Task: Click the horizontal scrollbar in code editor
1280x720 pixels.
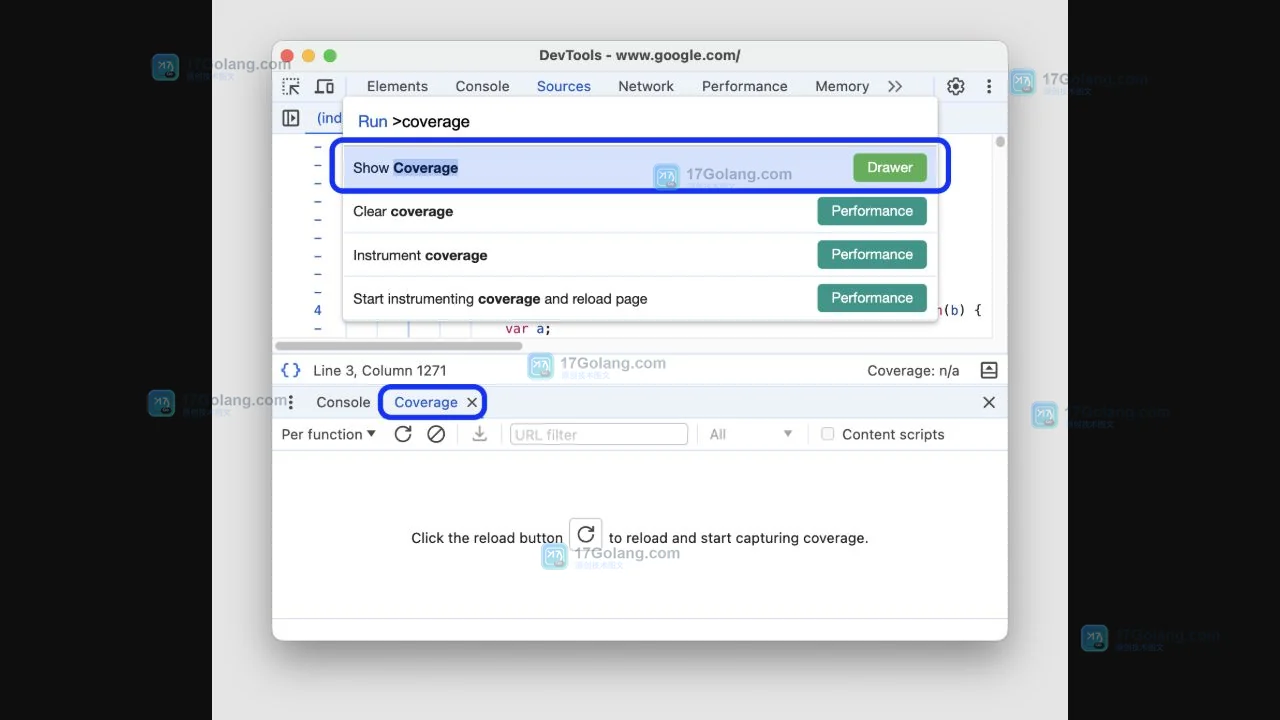Action: point(398,346)
